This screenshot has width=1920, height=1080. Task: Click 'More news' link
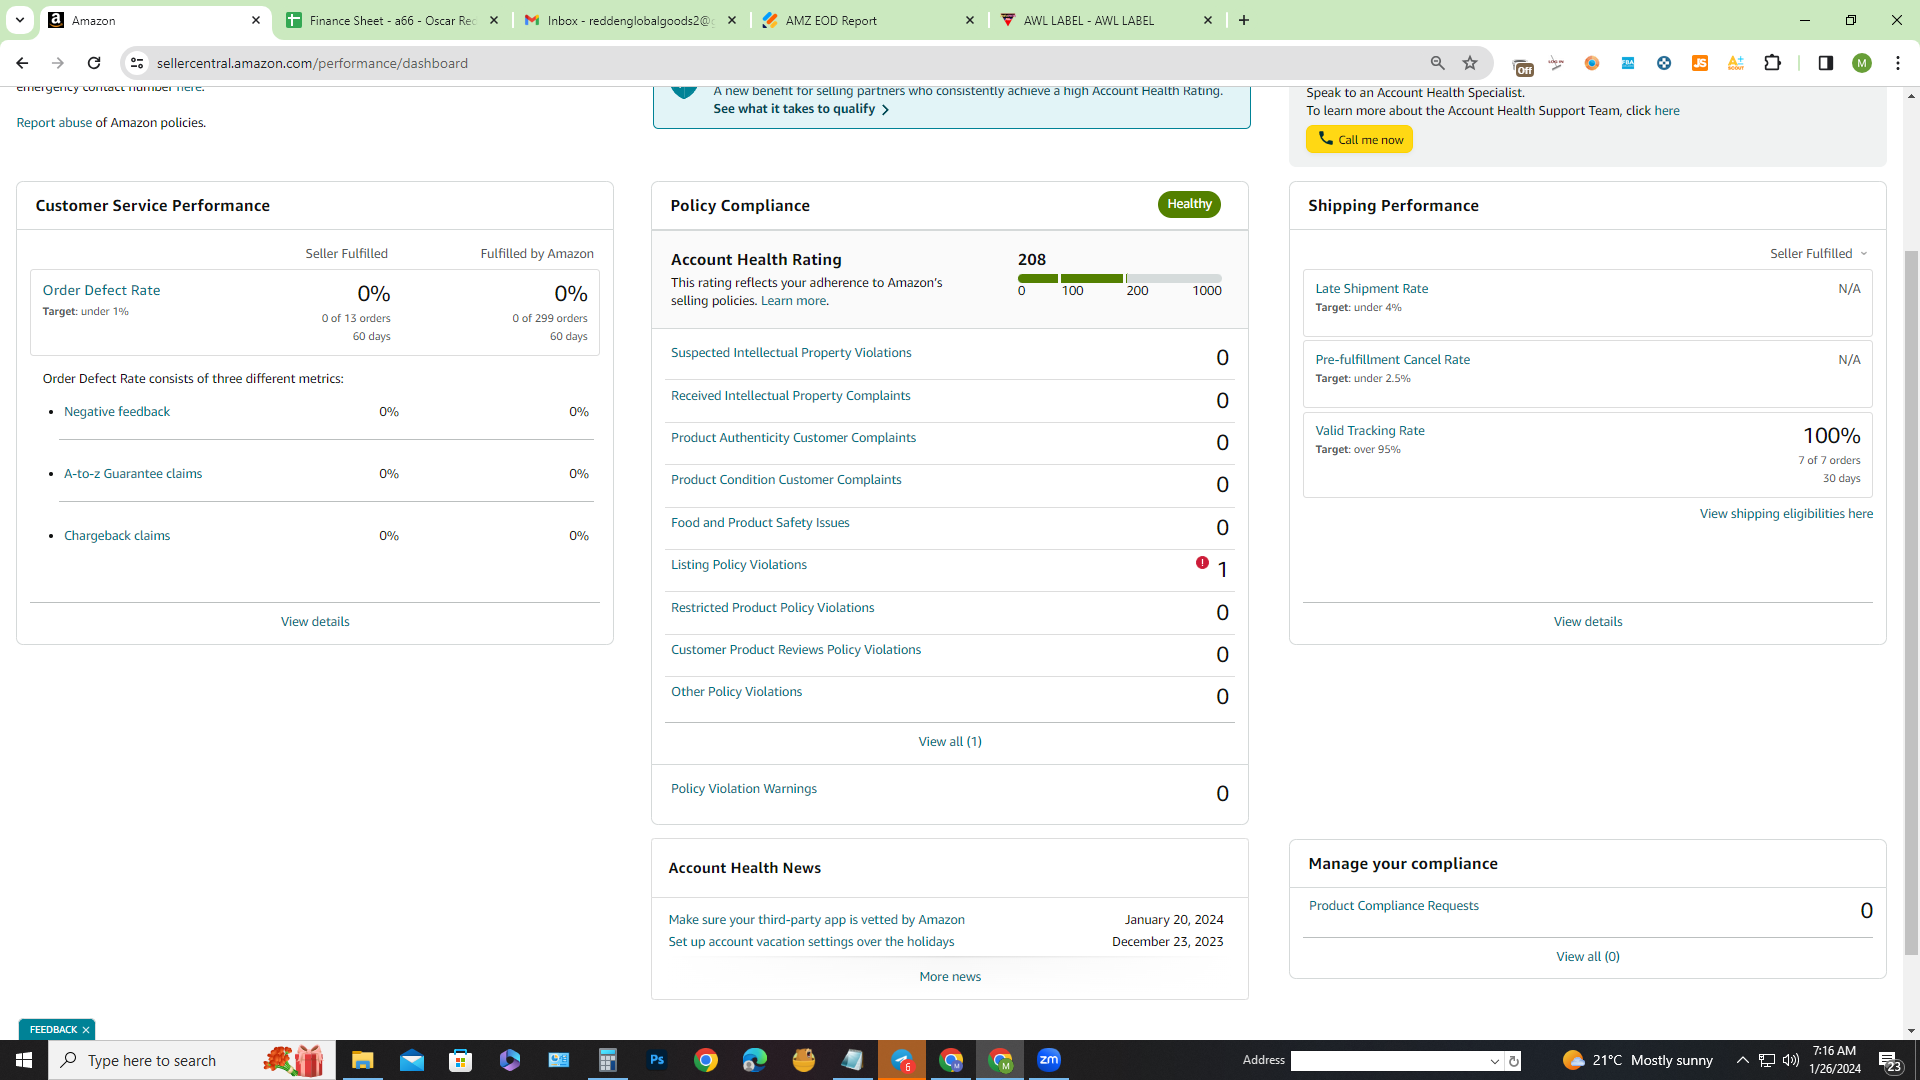click(x=950, y=976)
